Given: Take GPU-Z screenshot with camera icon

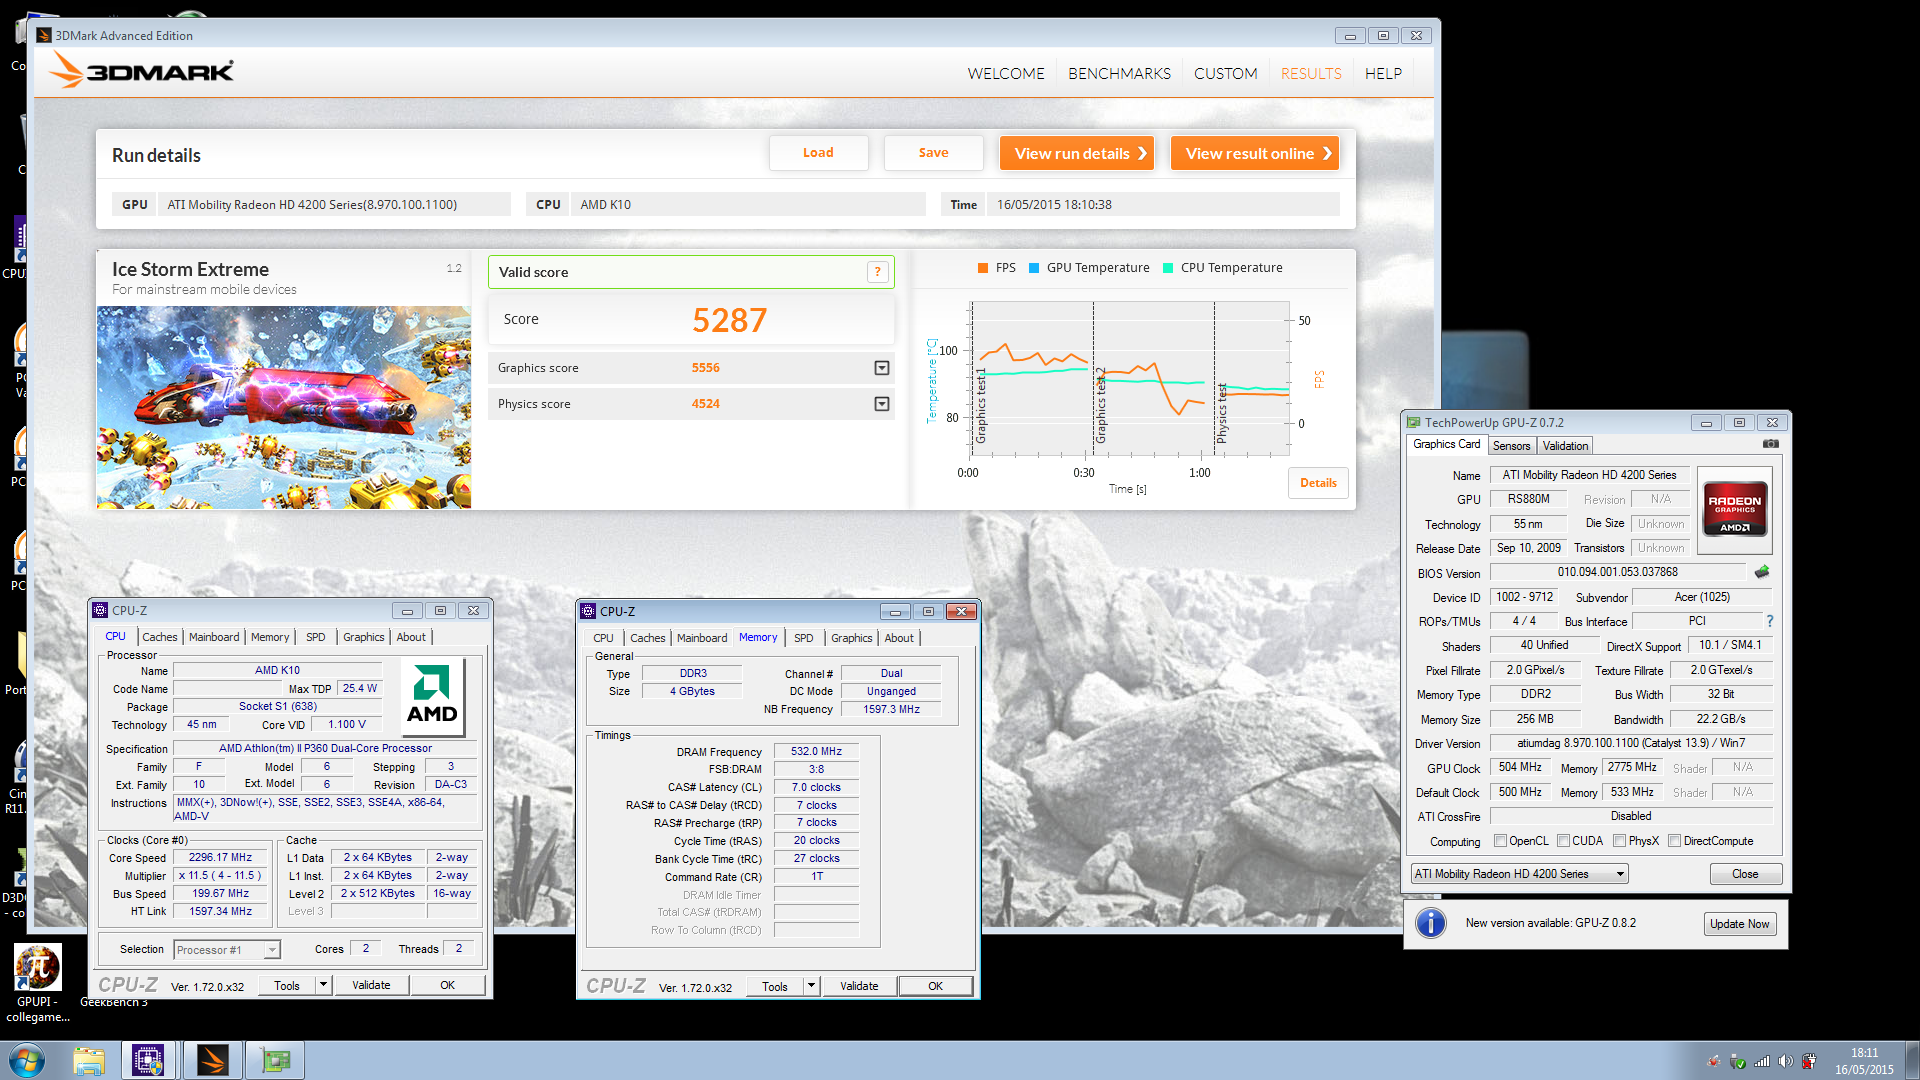Looking at the screenshot, I should tap(1770, 444).
